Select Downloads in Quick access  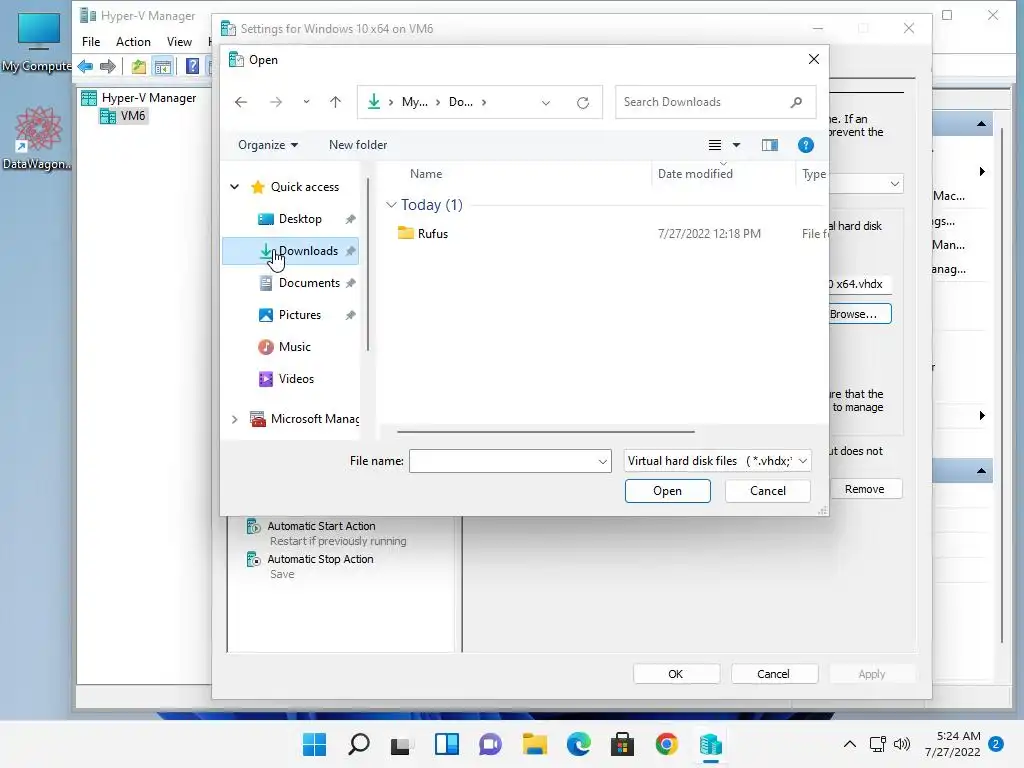click(x=291, y=251)
